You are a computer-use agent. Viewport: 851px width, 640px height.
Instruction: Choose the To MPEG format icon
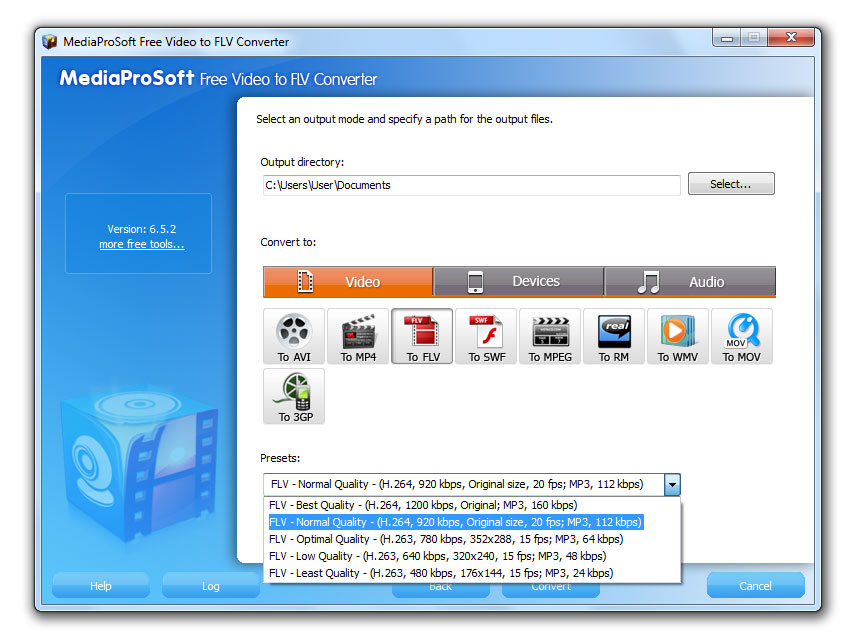pos(550,336)
